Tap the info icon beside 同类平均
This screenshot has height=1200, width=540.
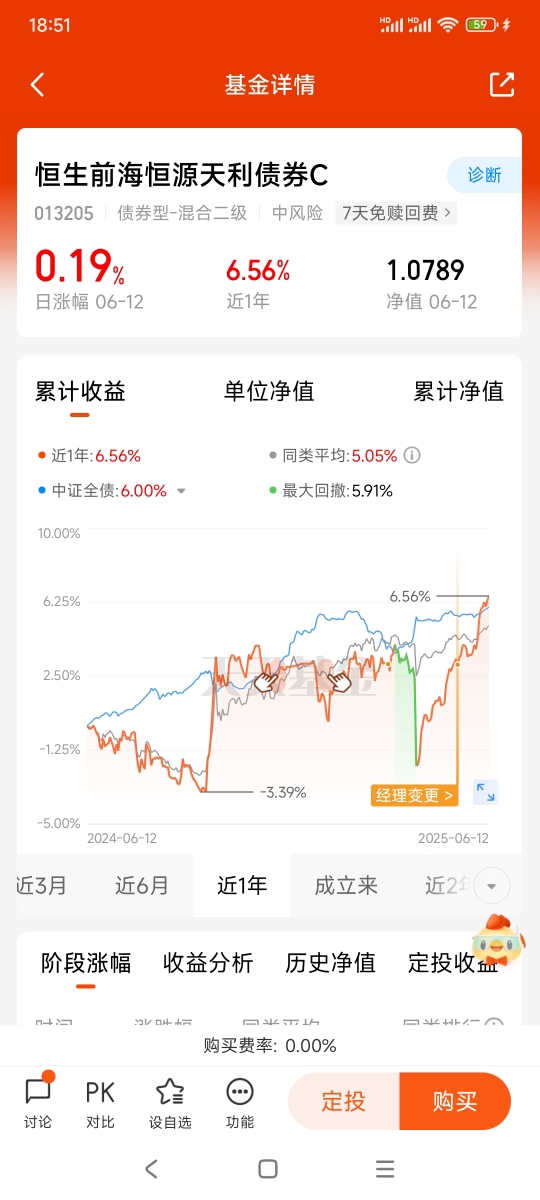pyautogui.click(x=412, y=455)
